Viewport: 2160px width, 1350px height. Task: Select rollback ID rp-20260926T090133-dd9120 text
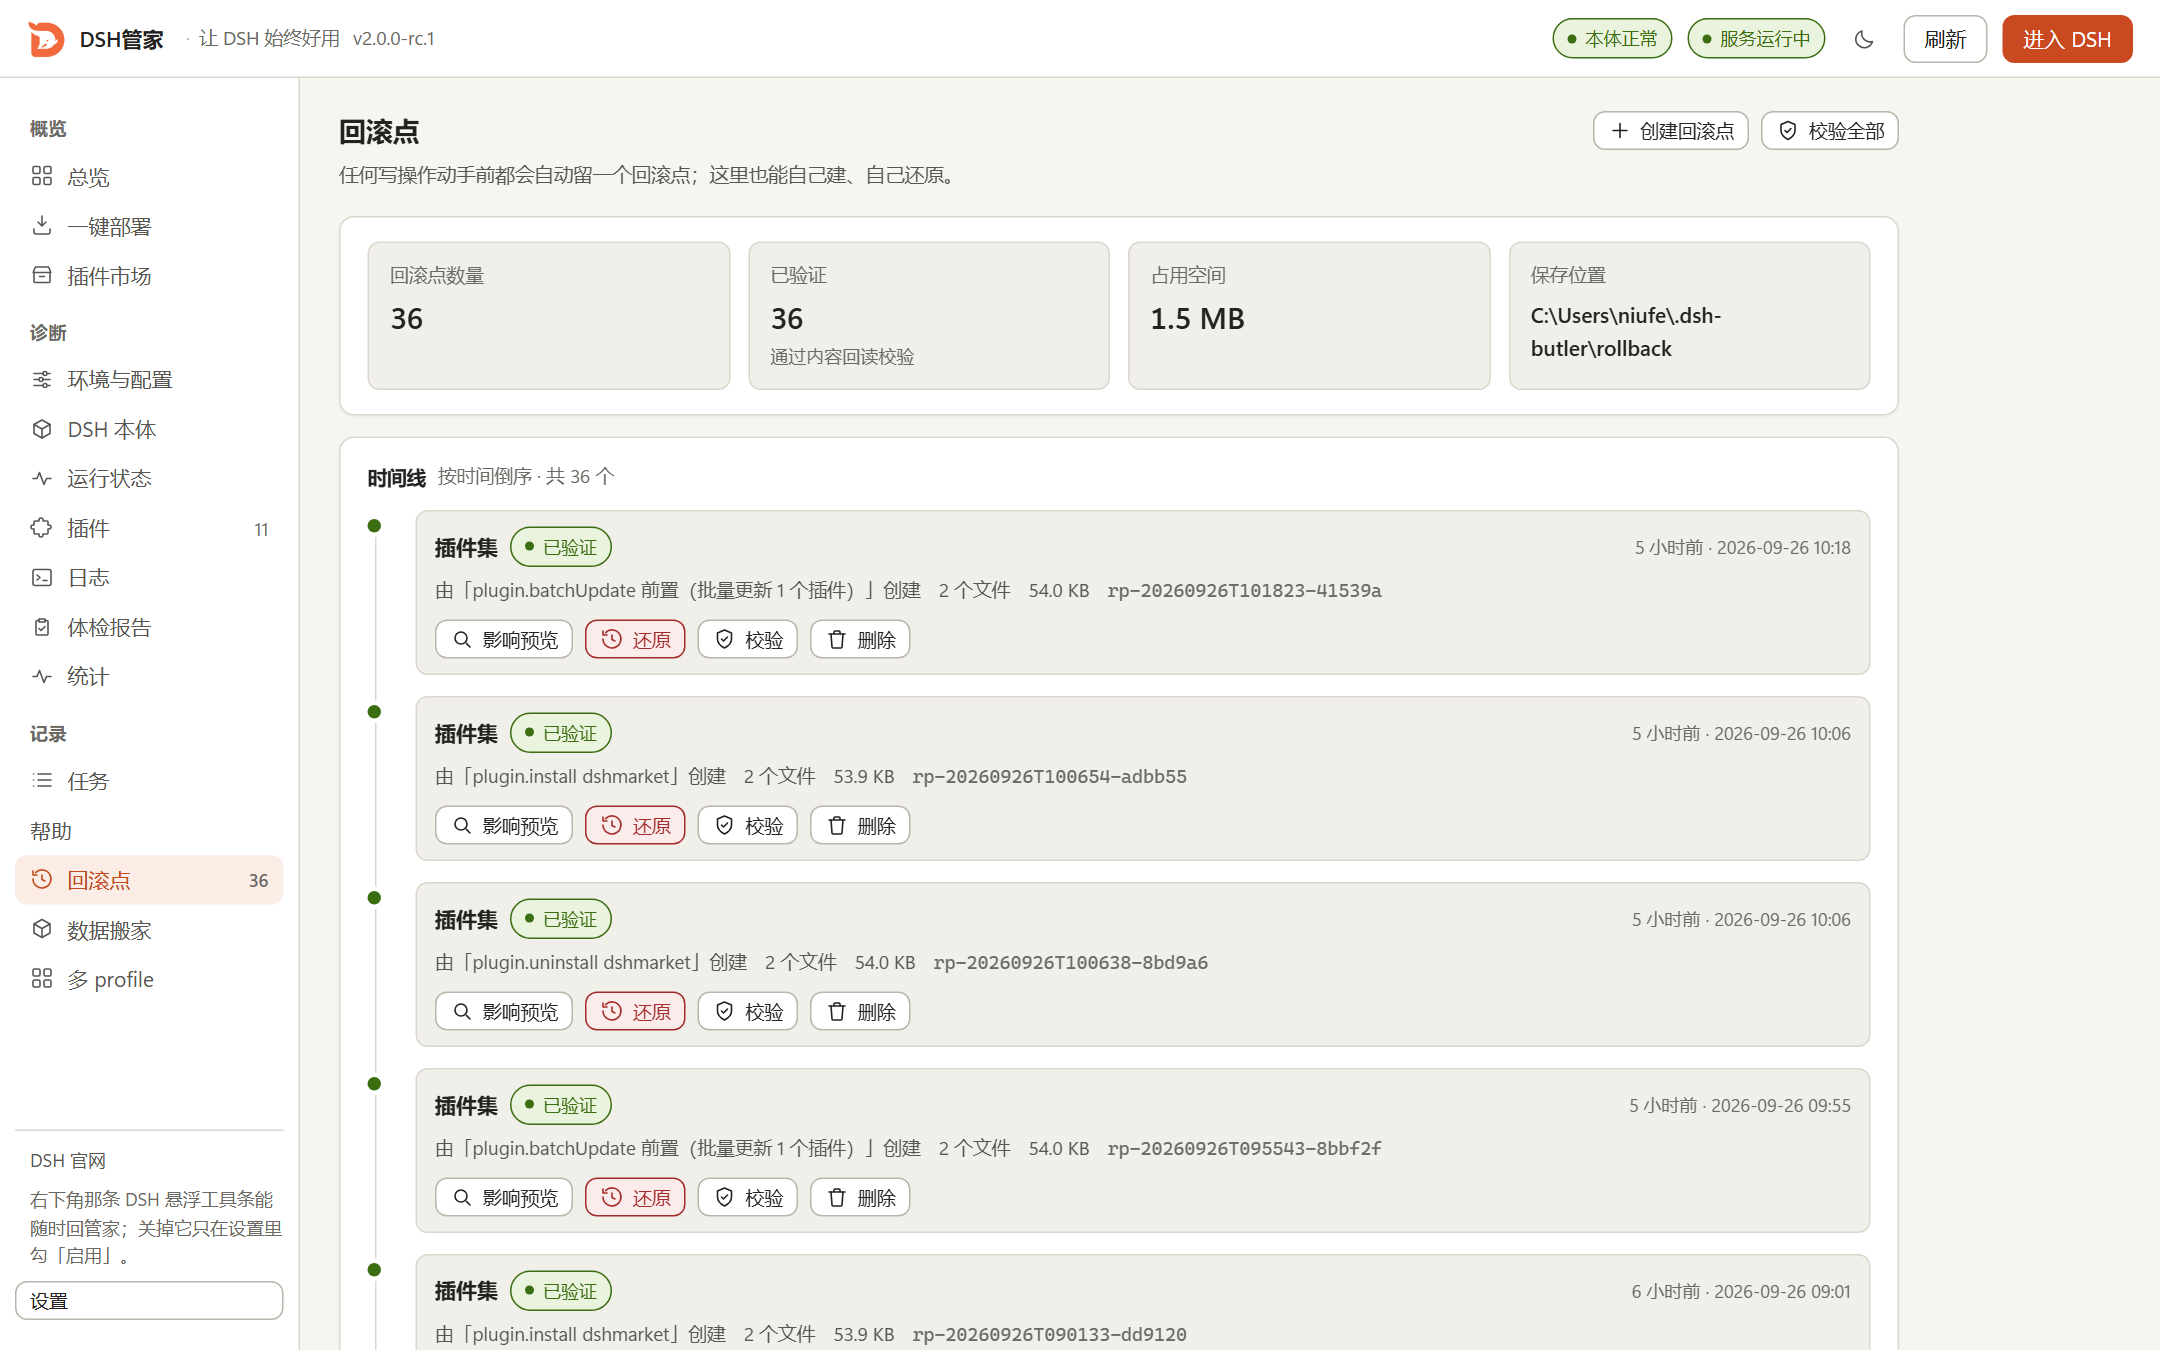pyautogui.click(x=1049, y=1334)
